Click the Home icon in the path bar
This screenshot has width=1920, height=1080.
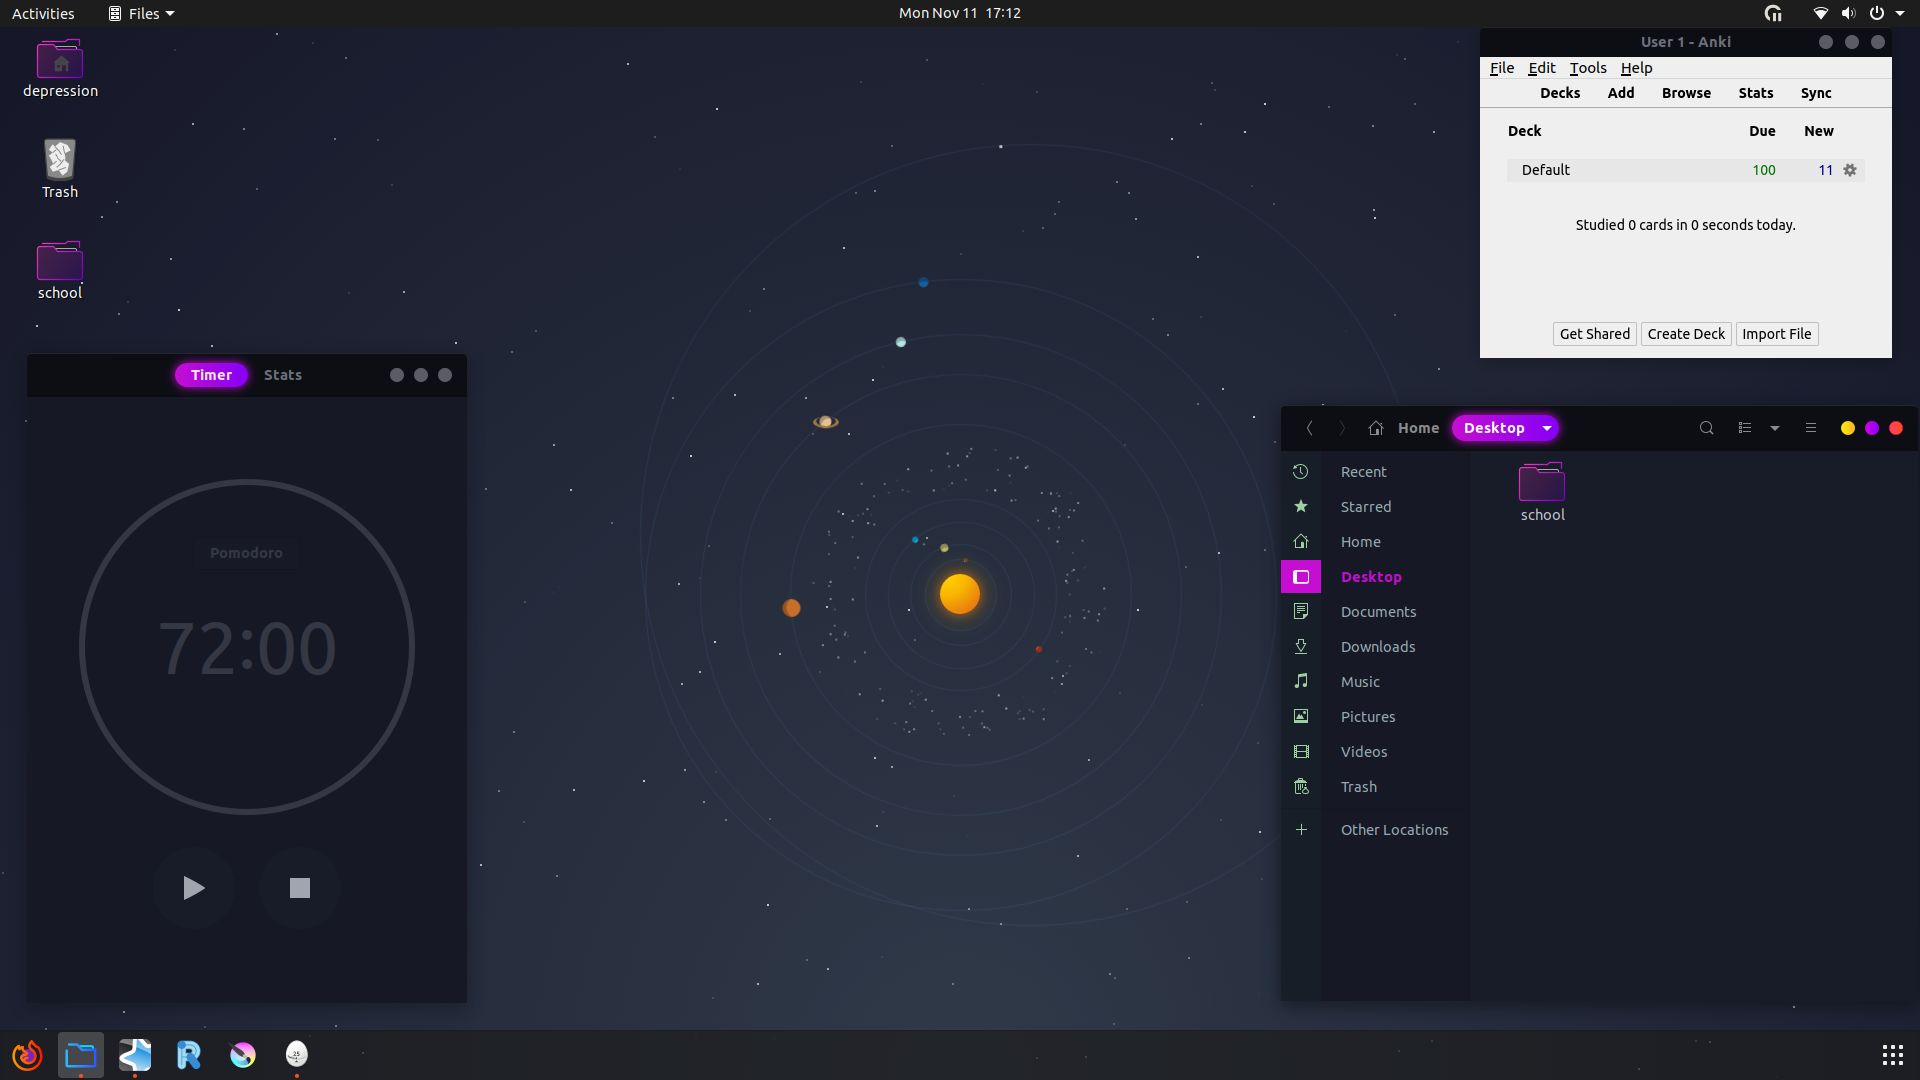(x=1376, y=427)
